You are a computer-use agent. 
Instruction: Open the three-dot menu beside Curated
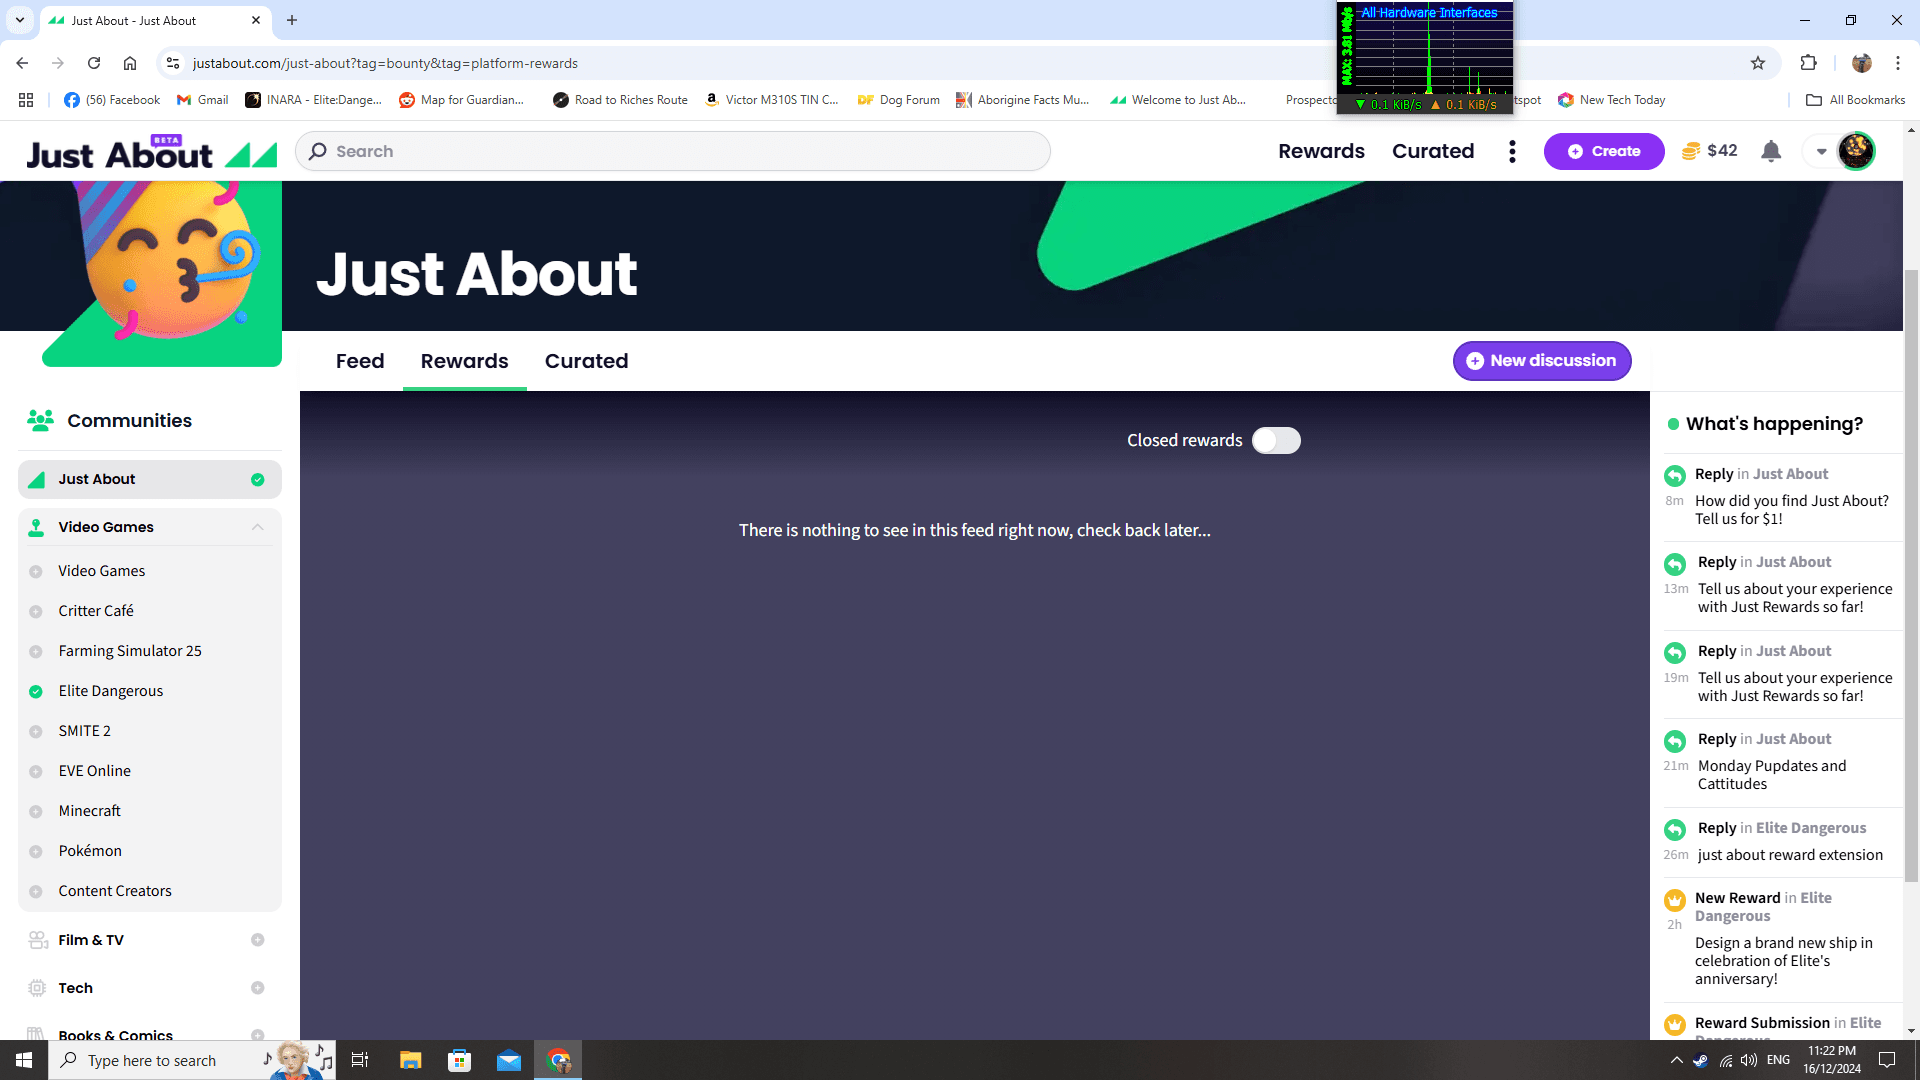click(1512, 151)
